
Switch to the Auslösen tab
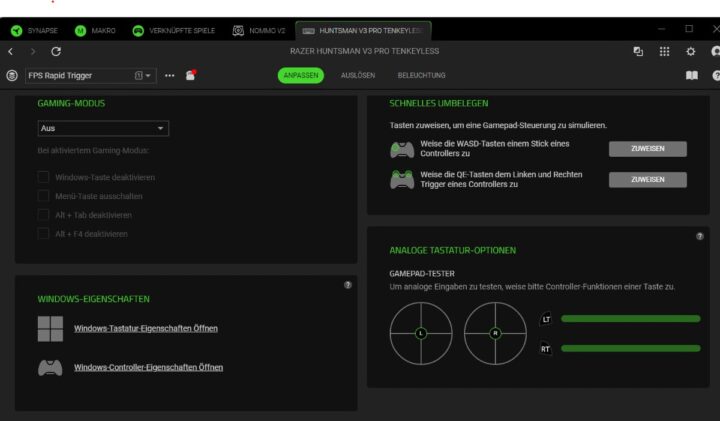coord(358,75)
